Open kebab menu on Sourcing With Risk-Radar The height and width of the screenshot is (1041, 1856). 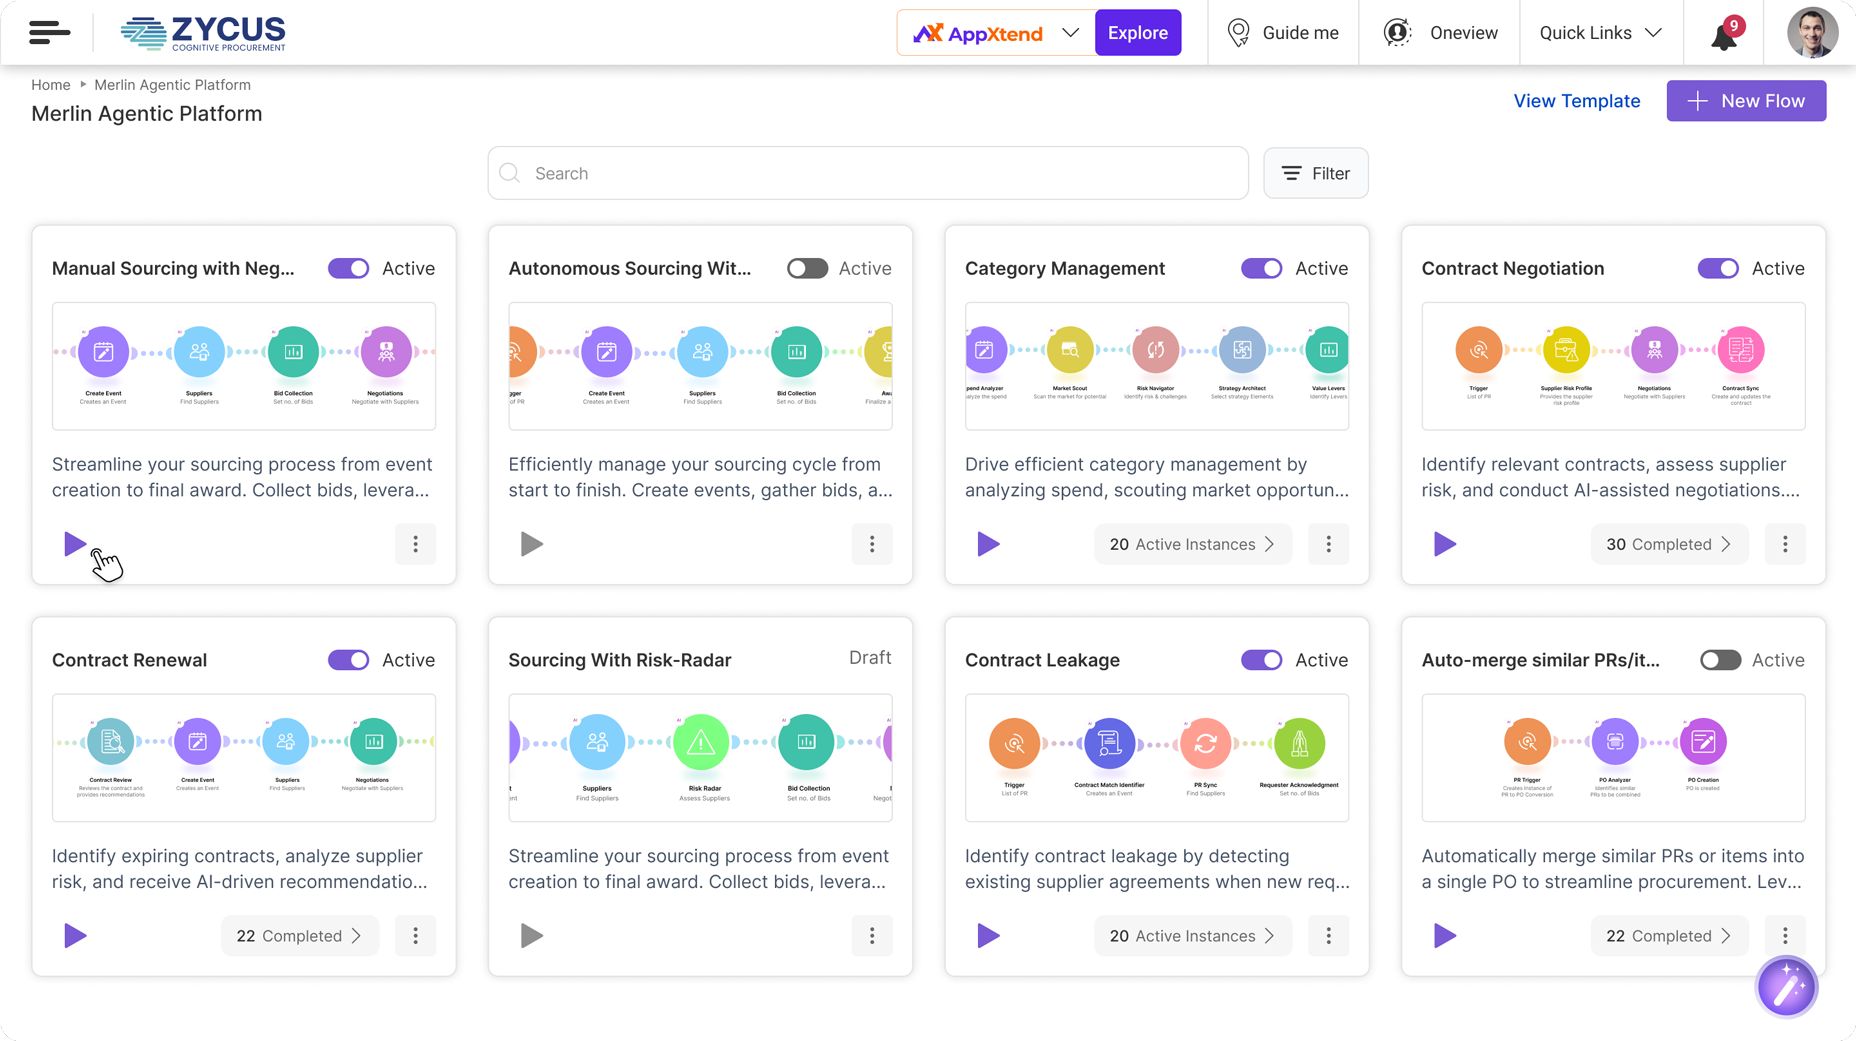click(x=871, y=936)
